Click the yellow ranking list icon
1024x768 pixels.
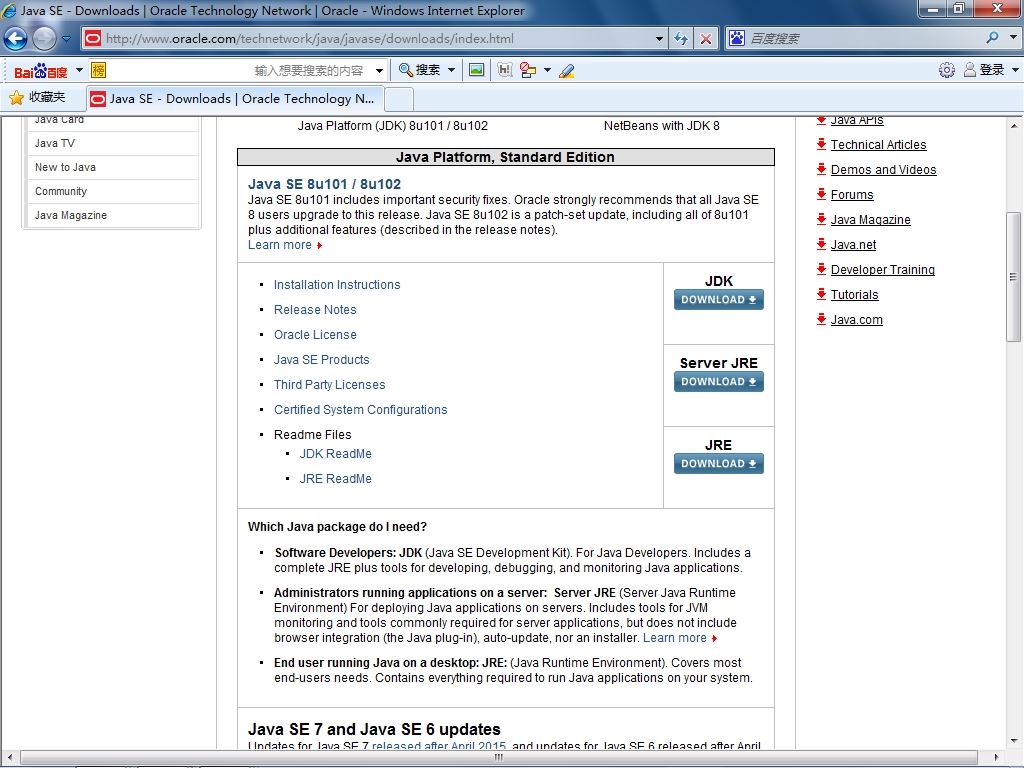(99, 70)
